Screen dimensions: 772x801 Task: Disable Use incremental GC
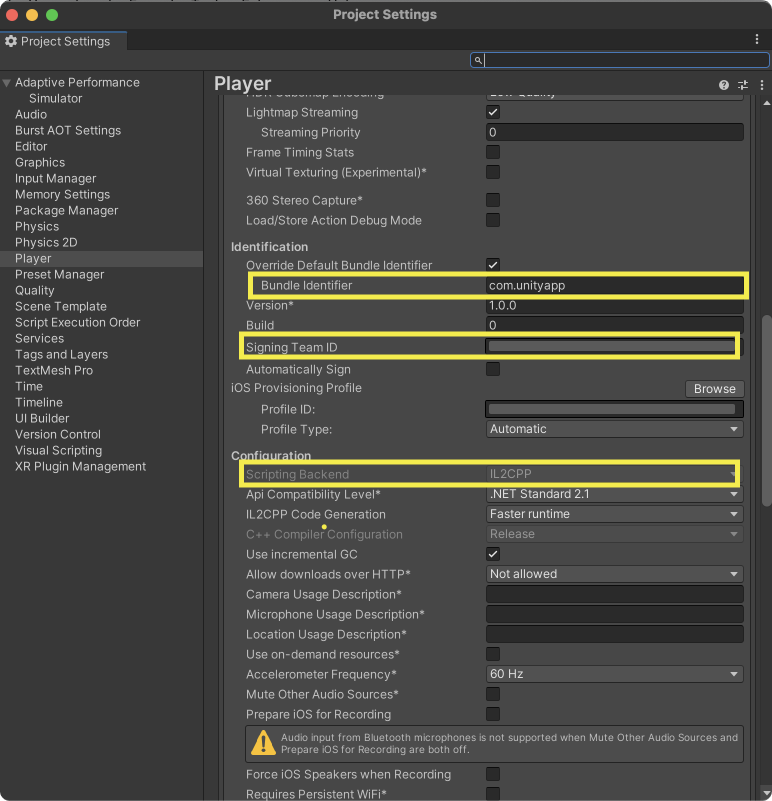[x=493, y=554]
